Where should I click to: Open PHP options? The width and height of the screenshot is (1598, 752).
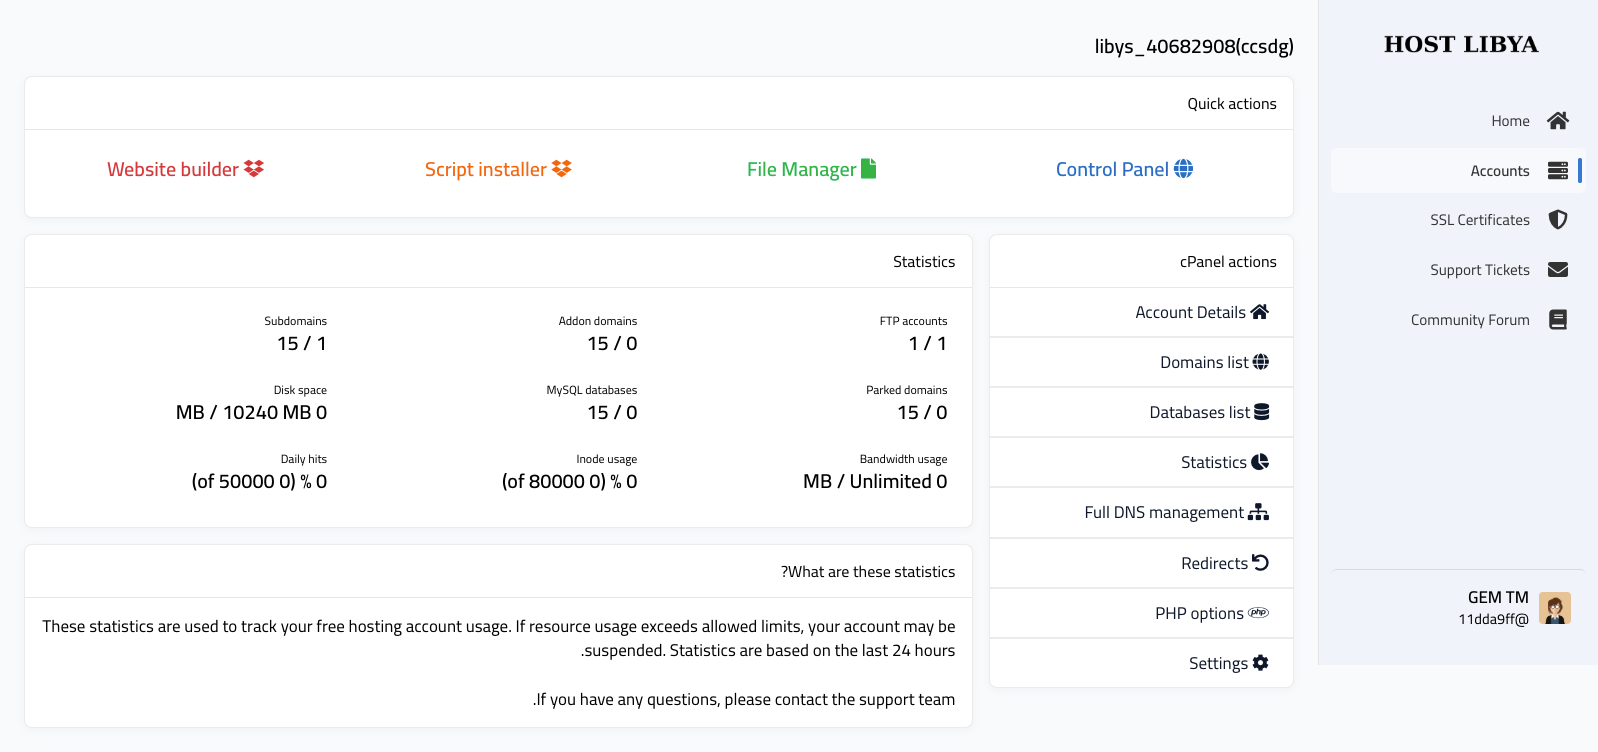[x=1199, y=614]
